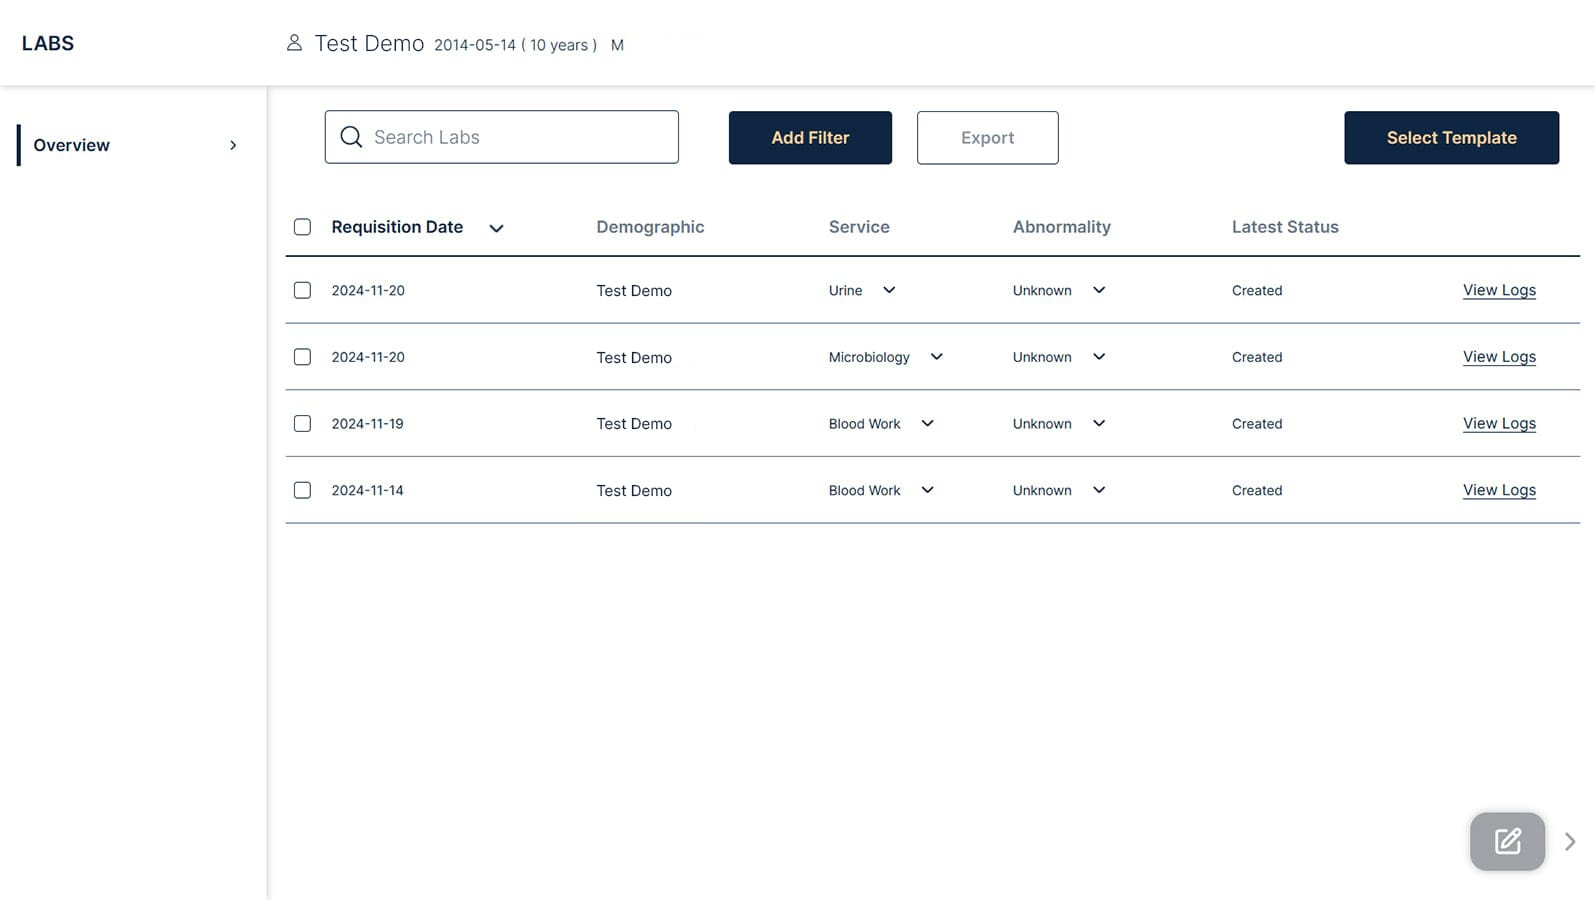The width and height of the screenshot is (1595, 900).
Task: Open Abnormality dropdown in Urine row
Action: (1099, 290)
